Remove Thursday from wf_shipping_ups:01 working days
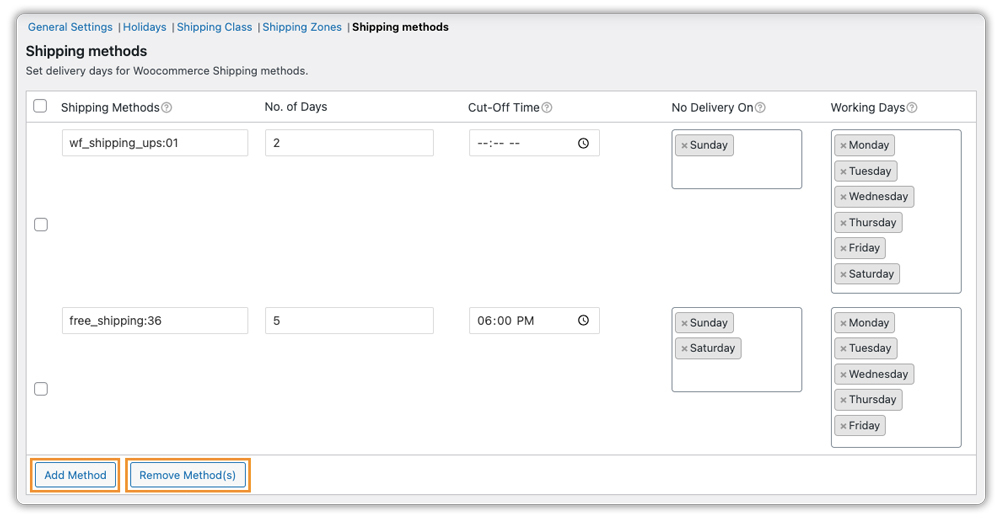Viewport: 1000px width, 519px height. click(843, 223)
